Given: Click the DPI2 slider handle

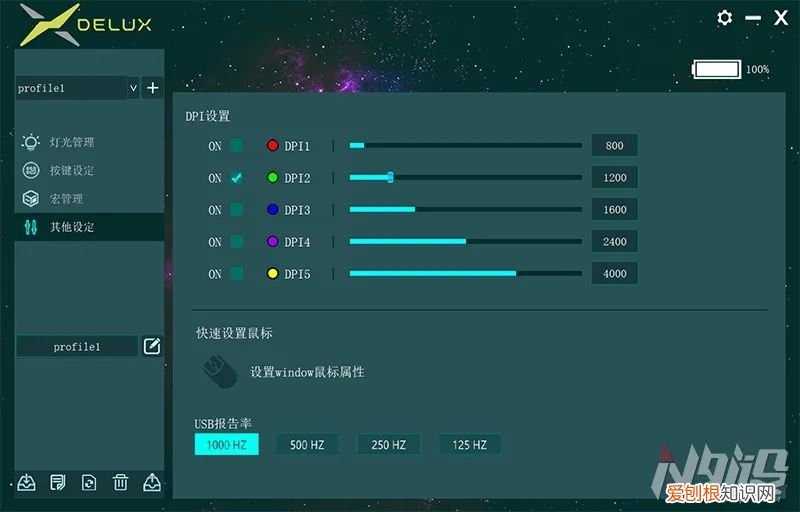Looking at the screenshot, I should point(390,177).
